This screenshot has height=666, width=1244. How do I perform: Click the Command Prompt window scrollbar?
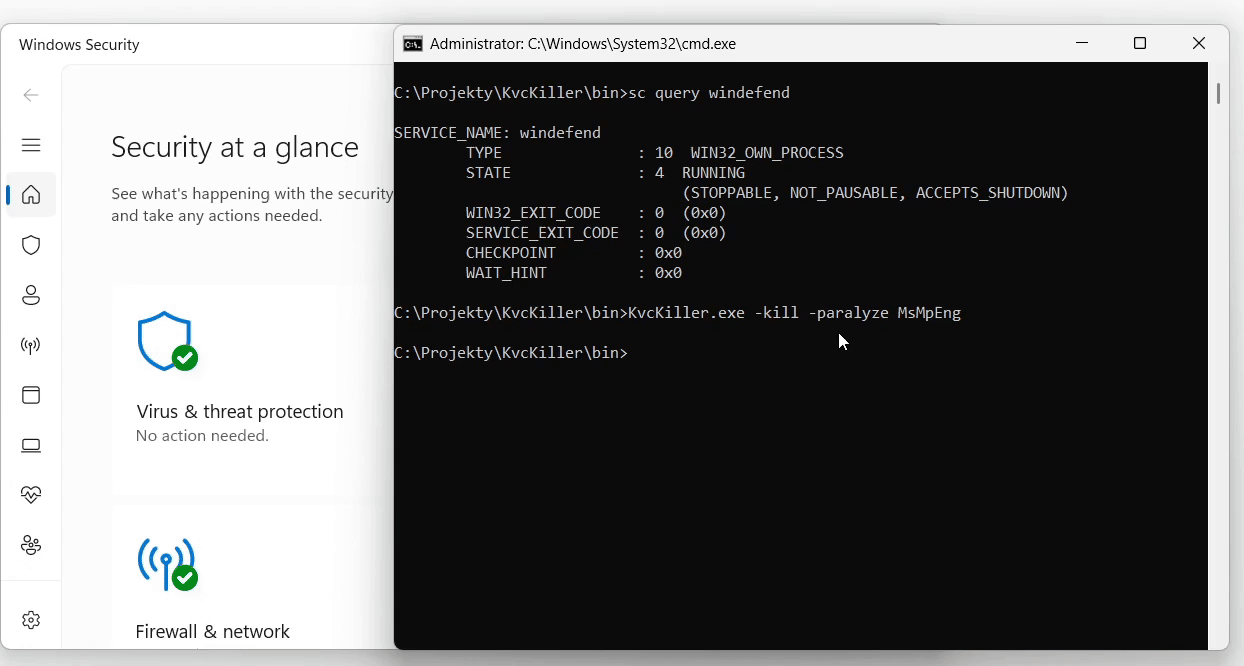coord(1218,92)
